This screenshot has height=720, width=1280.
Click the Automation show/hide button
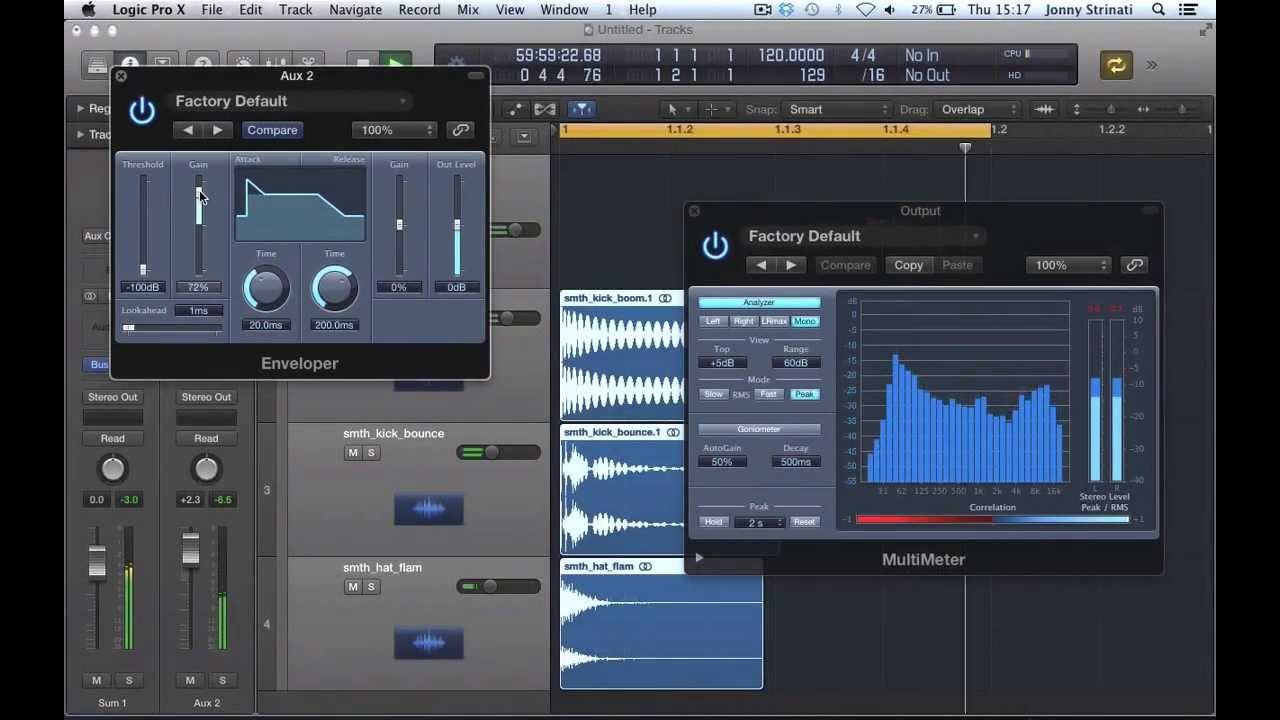click(x=515, y=109)
